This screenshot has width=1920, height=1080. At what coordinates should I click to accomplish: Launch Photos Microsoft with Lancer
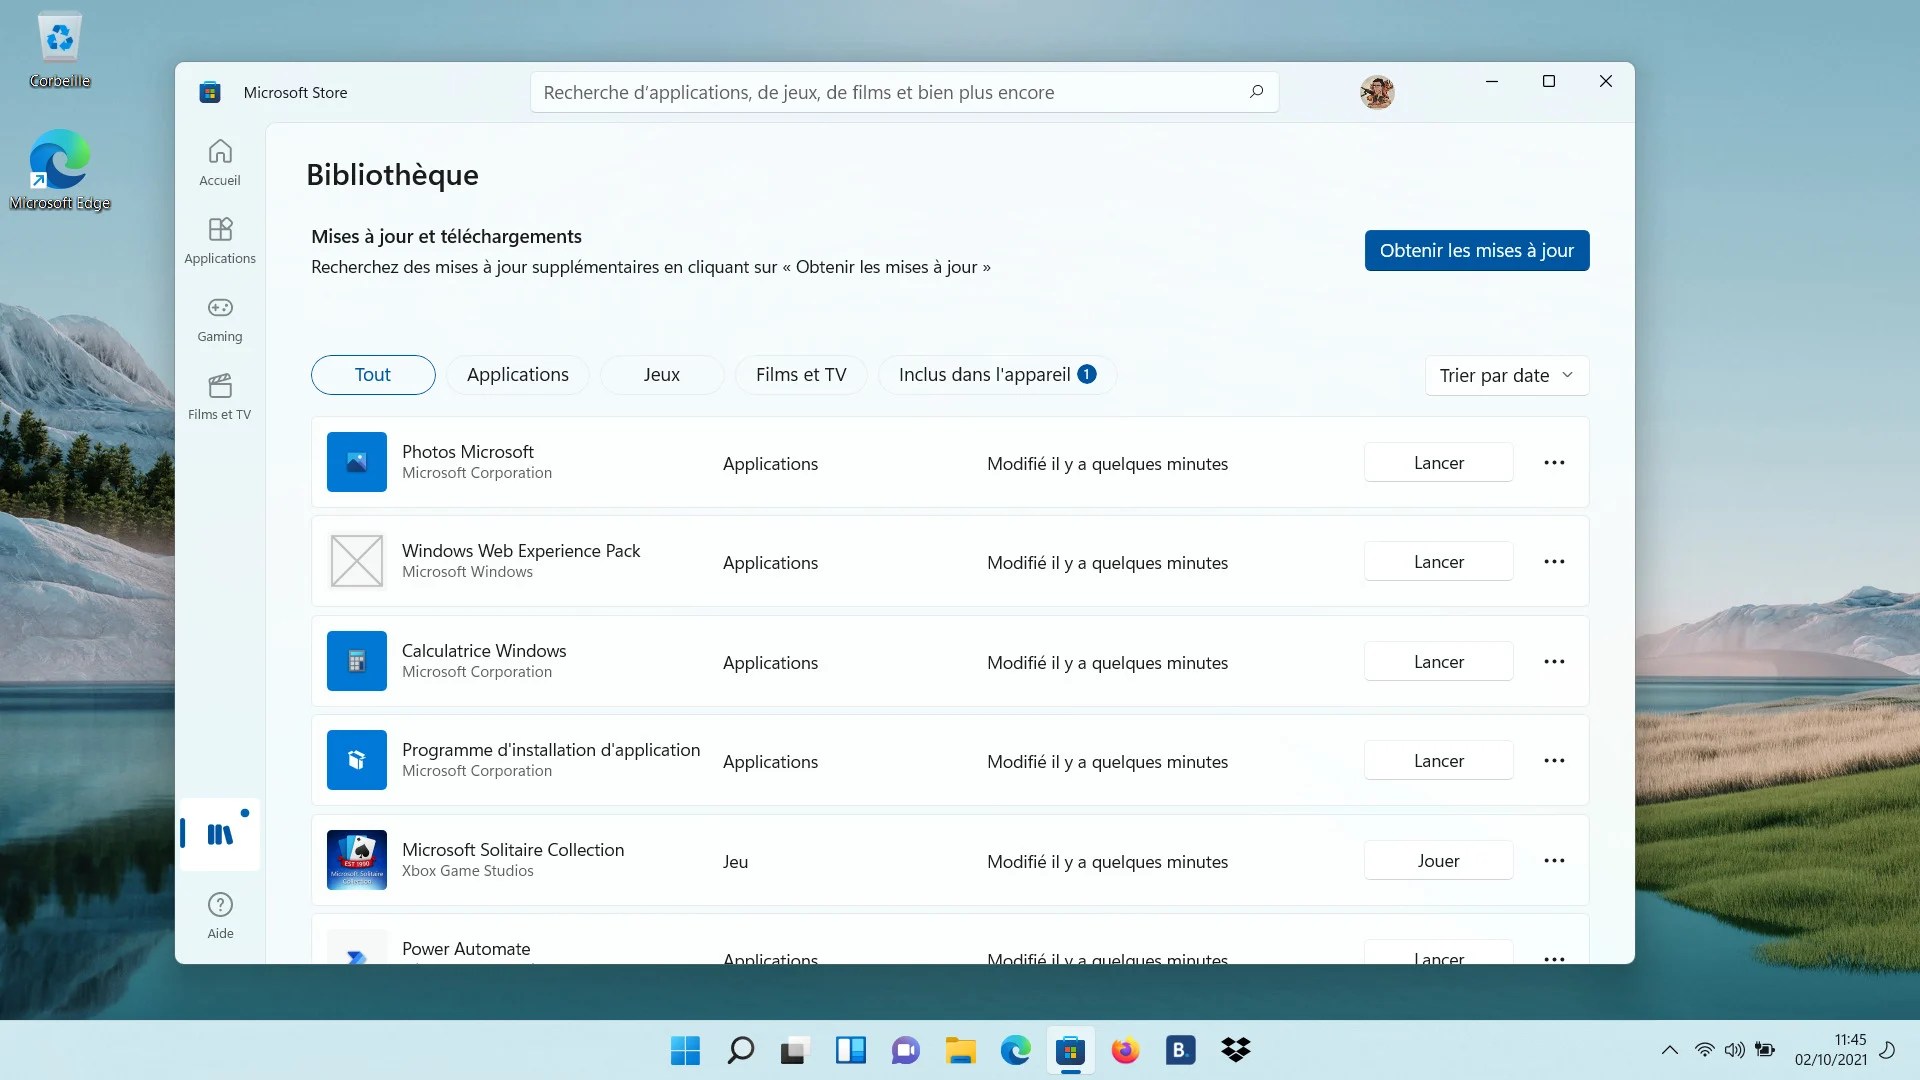click(x=1438, y=462)
